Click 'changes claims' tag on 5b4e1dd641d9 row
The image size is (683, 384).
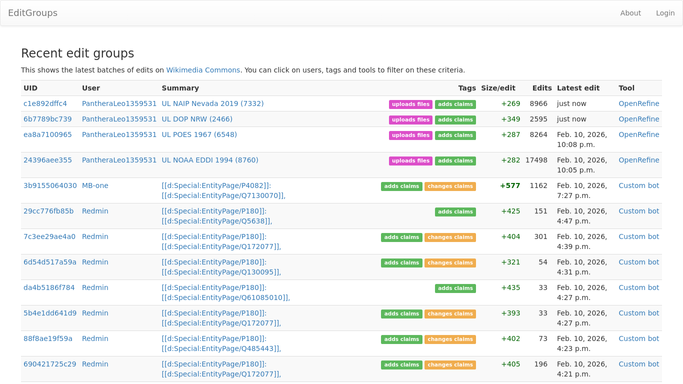450,314
